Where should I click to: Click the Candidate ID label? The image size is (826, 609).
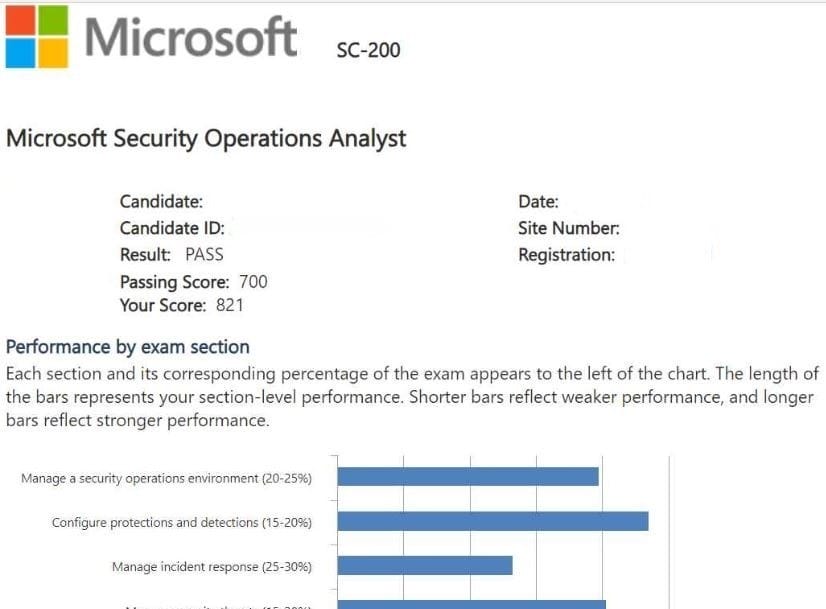pos(172,228)
